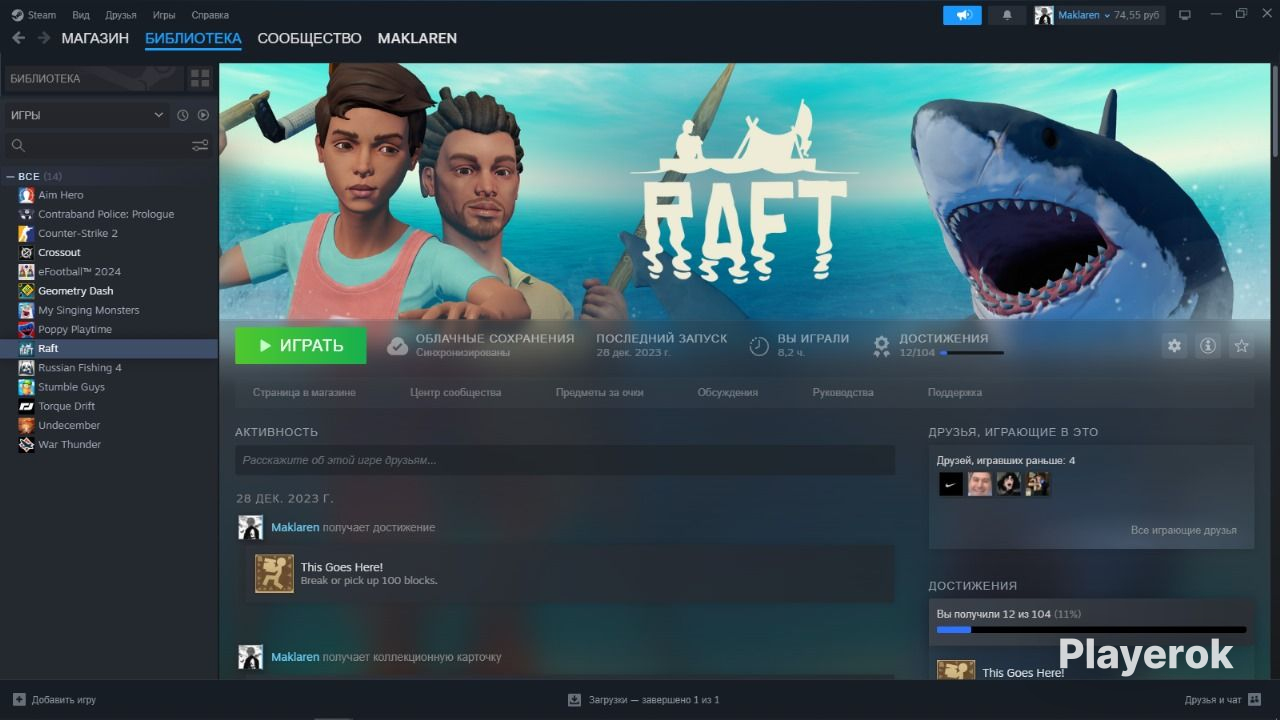Open Maklaren name in achievement activity

coord(295,527)
